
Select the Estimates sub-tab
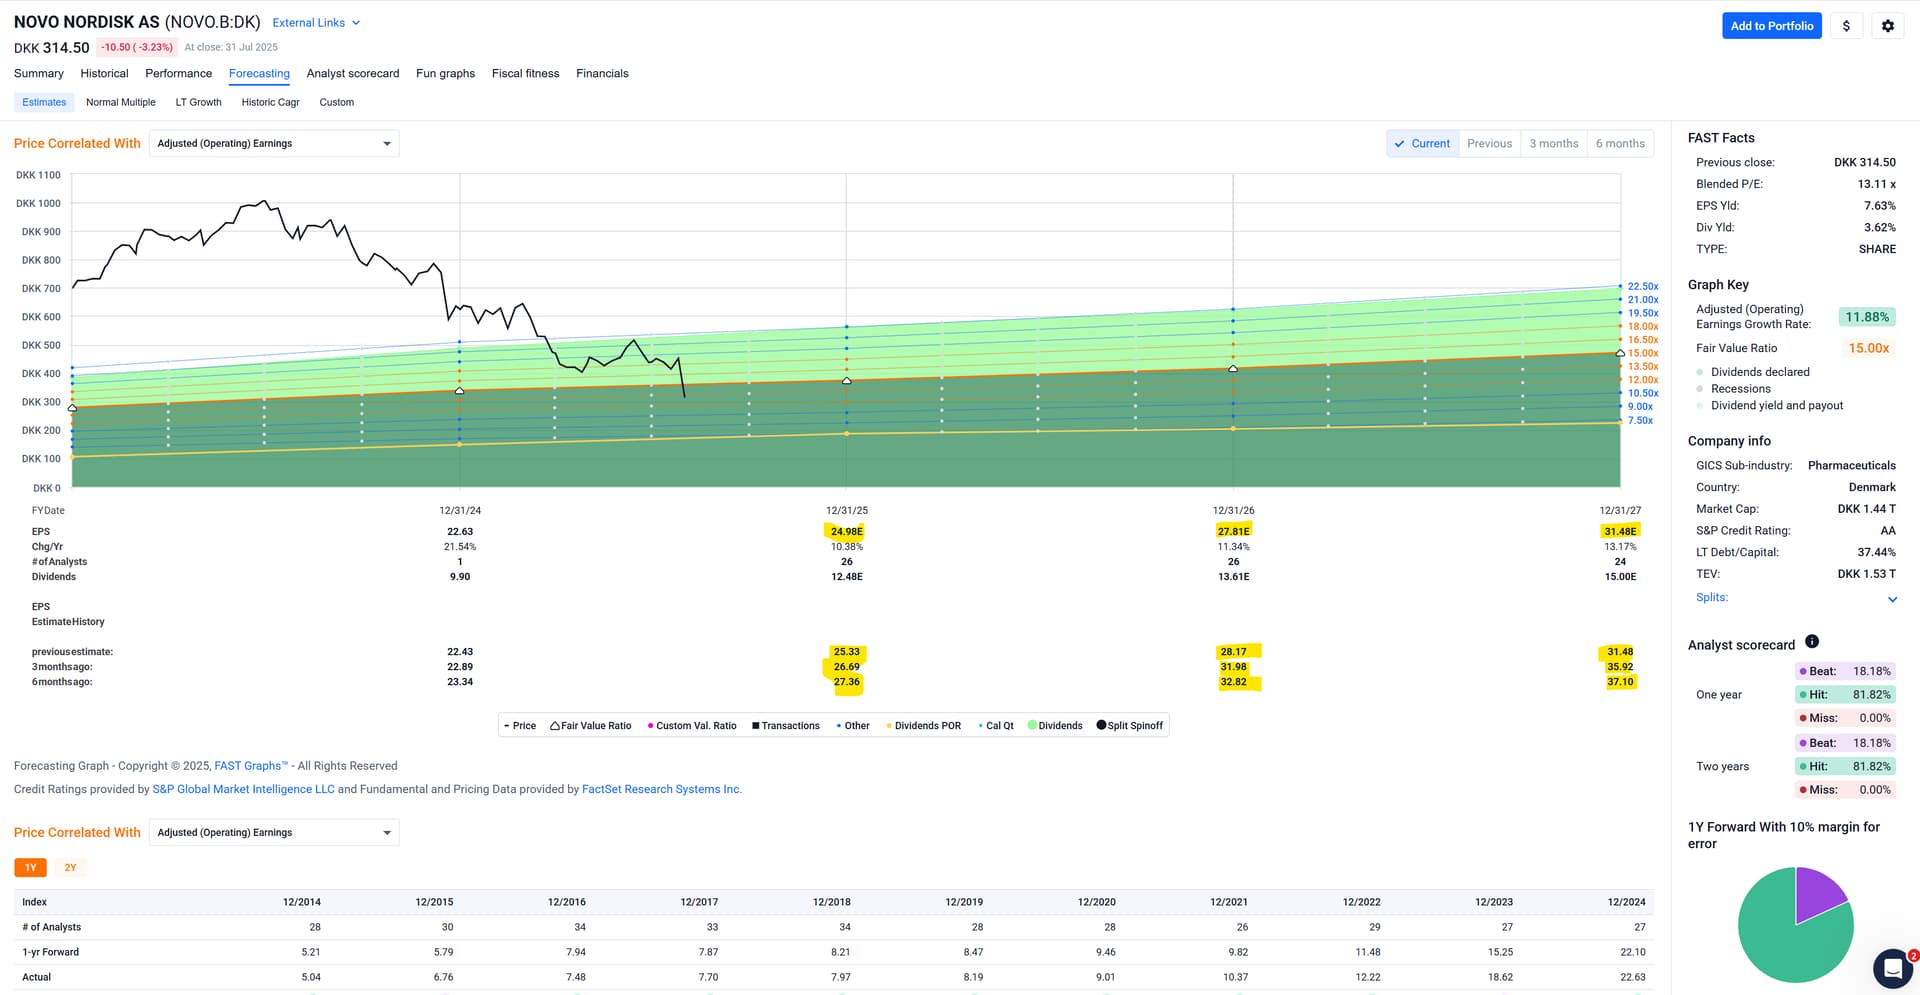click(44, 102)
